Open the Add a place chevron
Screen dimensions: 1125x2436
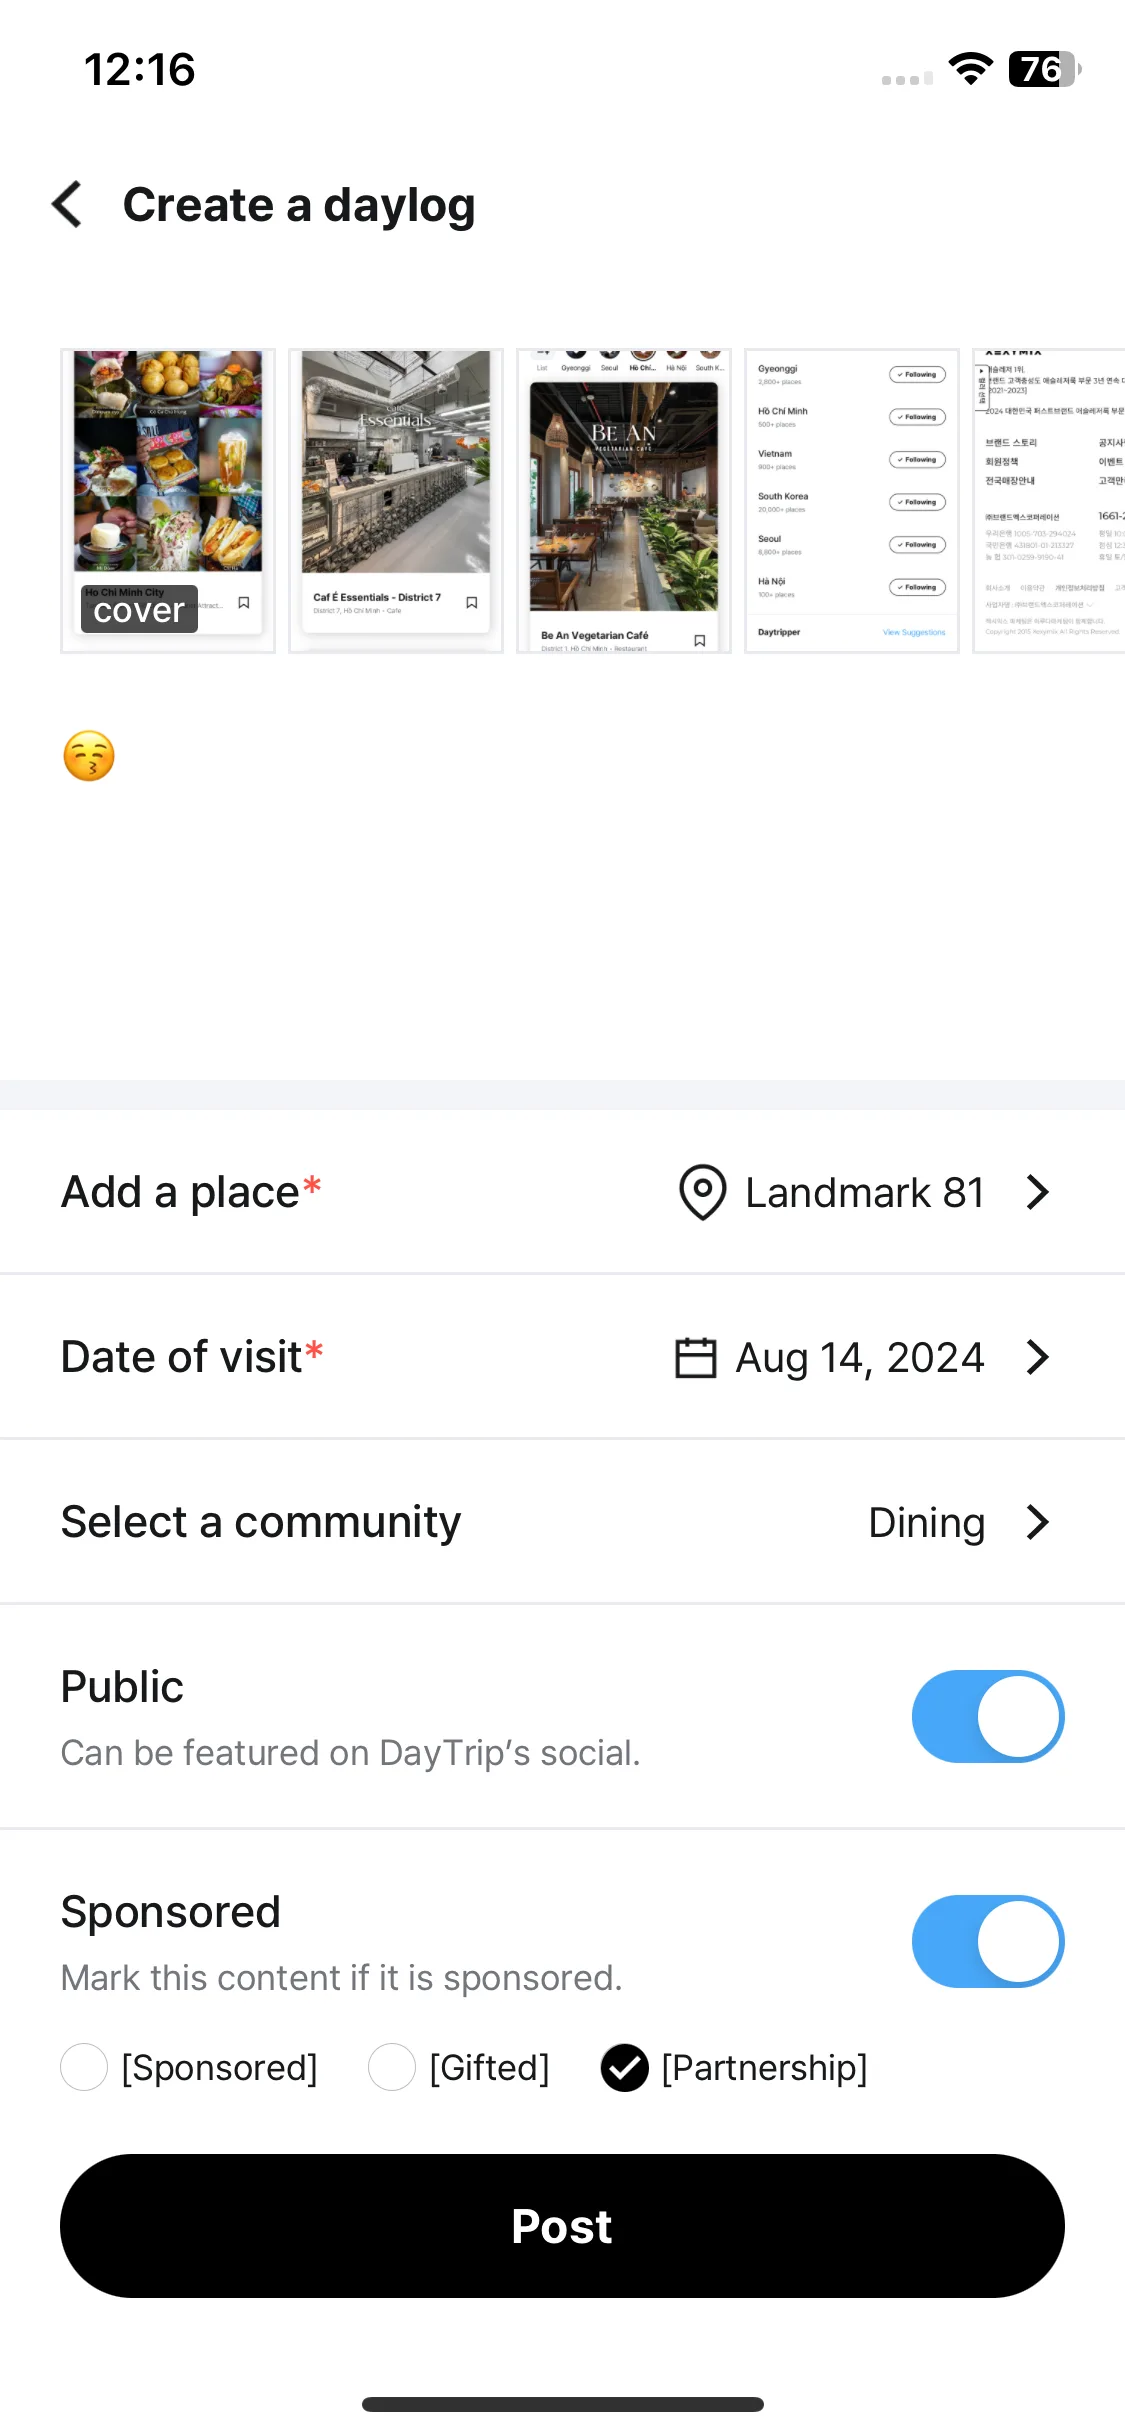pyautogui.click(x=1038, y=1192)
